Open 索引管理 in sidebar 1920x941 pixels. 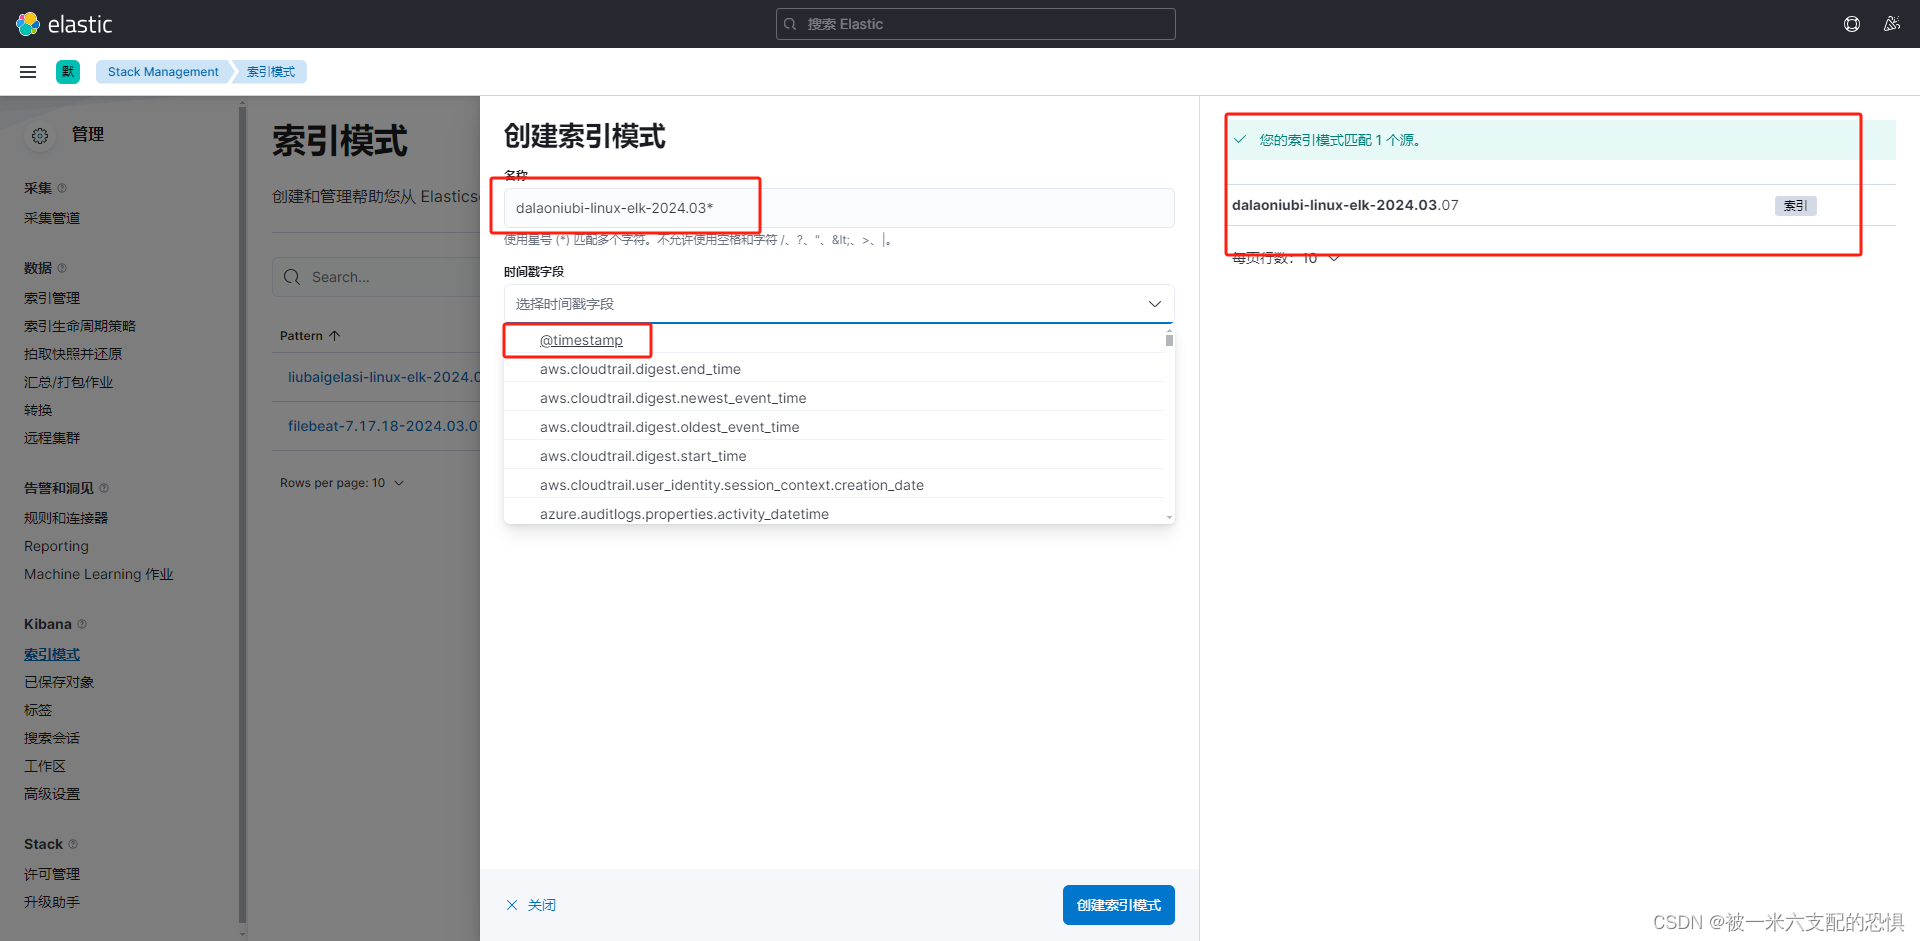point(52,298)
